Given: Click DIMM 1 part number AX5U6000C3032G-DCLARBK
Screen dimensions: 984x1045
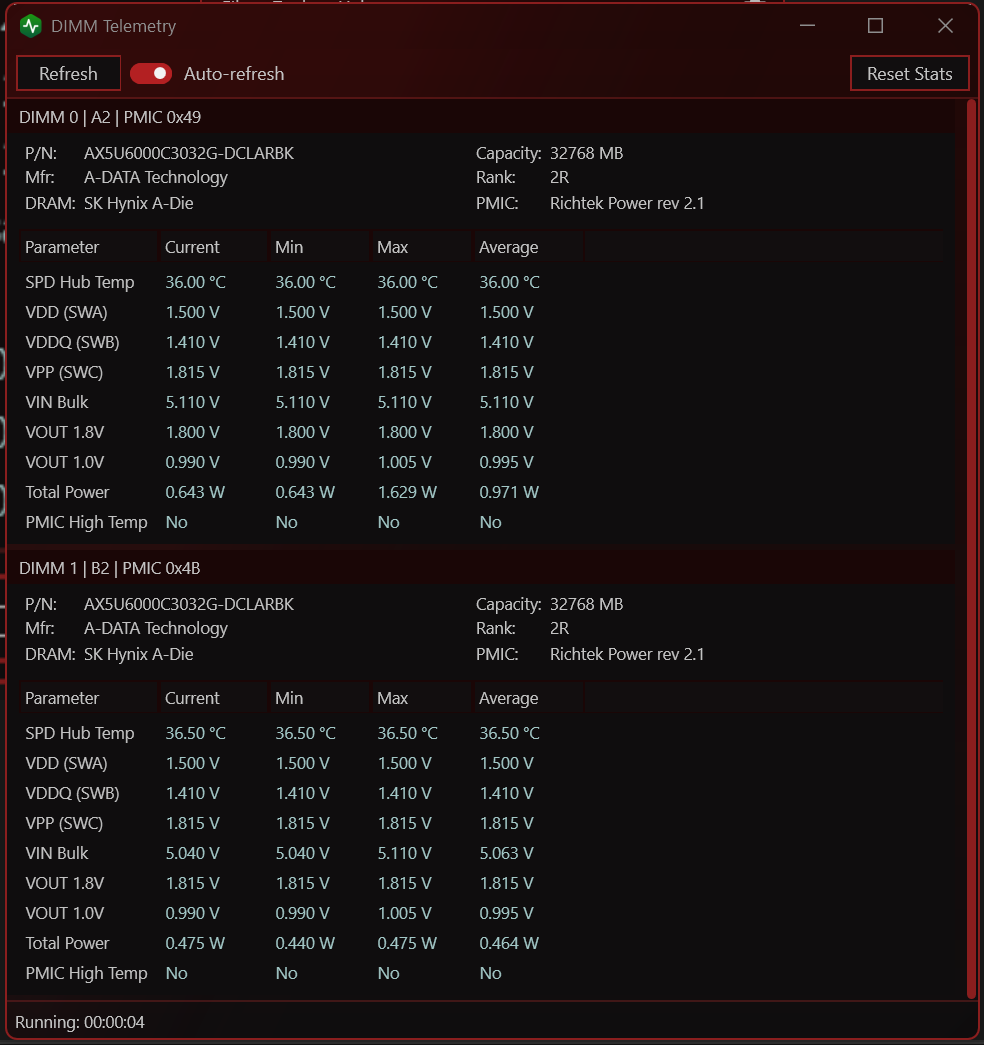Looking at the screenshot, I should click(189, 604).
